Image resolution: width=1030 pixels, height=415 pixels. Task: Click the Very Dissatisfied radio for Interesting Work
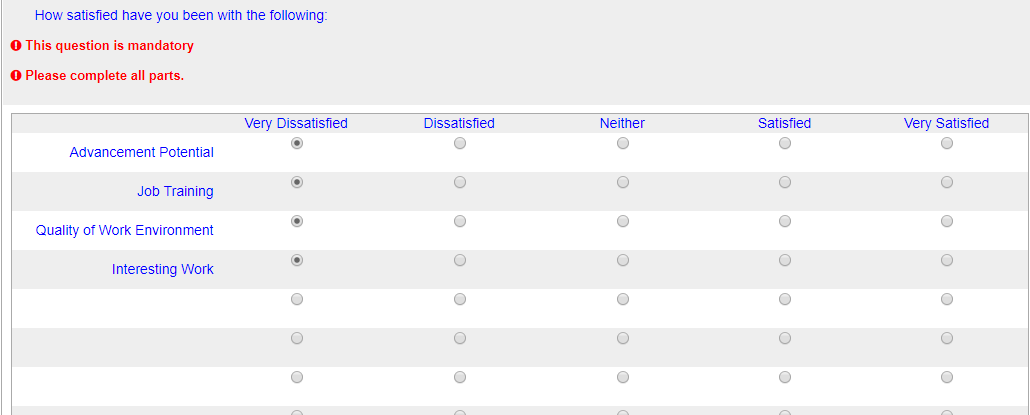296,260
